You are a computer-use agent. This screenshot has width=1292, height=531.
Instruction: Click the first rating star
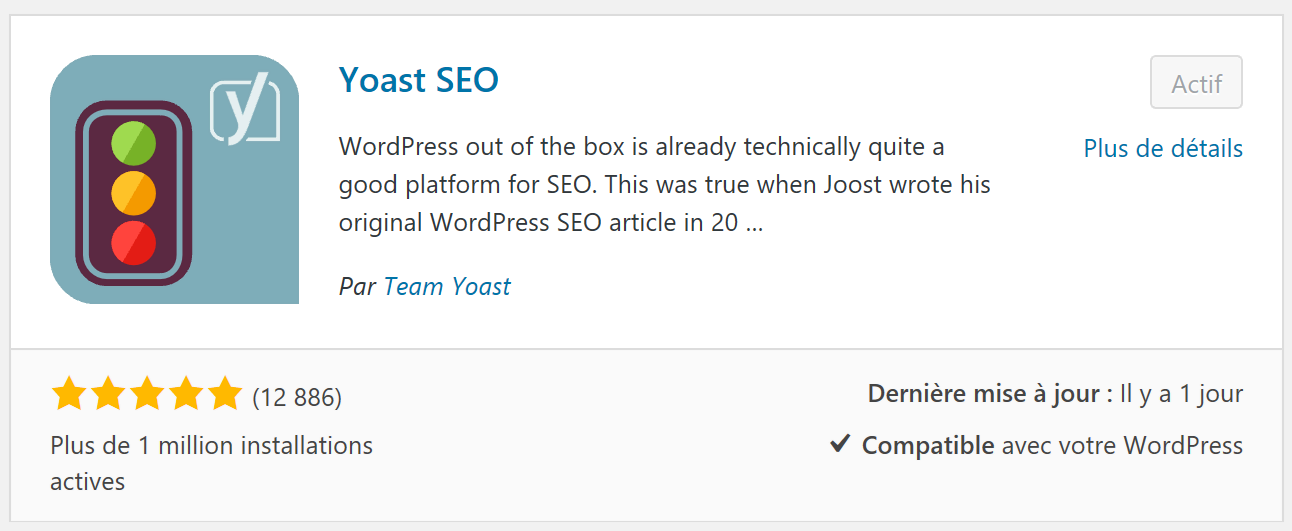point(69,395)
